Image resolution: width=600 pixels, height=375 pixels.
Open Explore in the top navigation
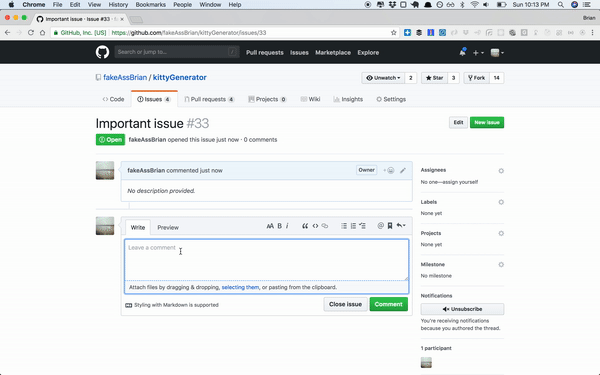click(368, 52)
